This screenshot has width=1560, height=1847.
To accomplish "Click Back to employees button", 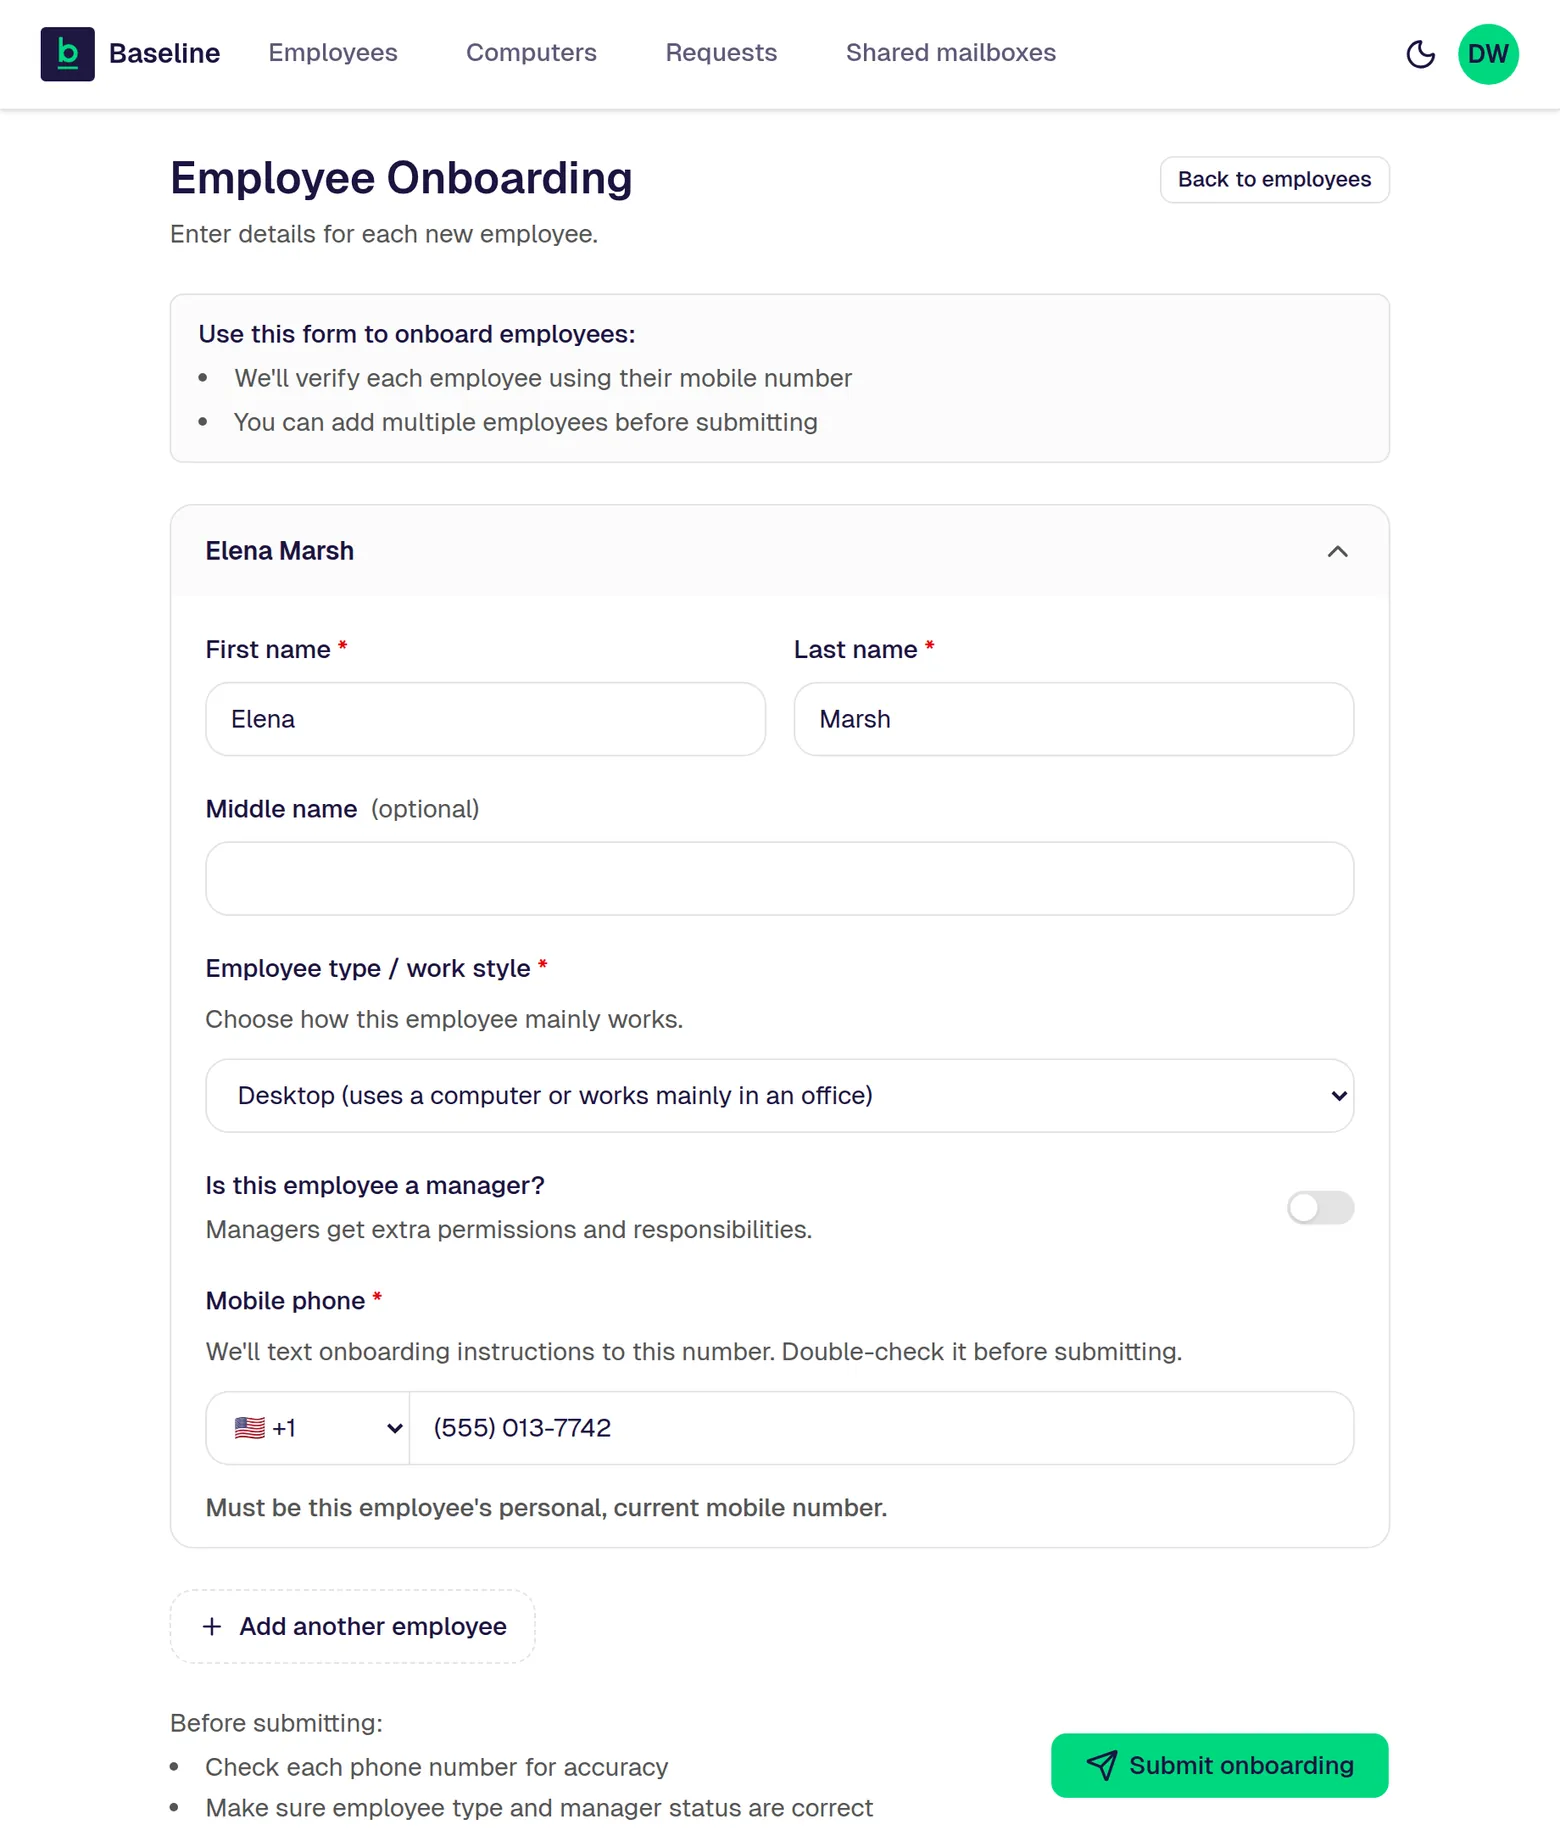I will pyautogui.click(x=1274, y=180).
